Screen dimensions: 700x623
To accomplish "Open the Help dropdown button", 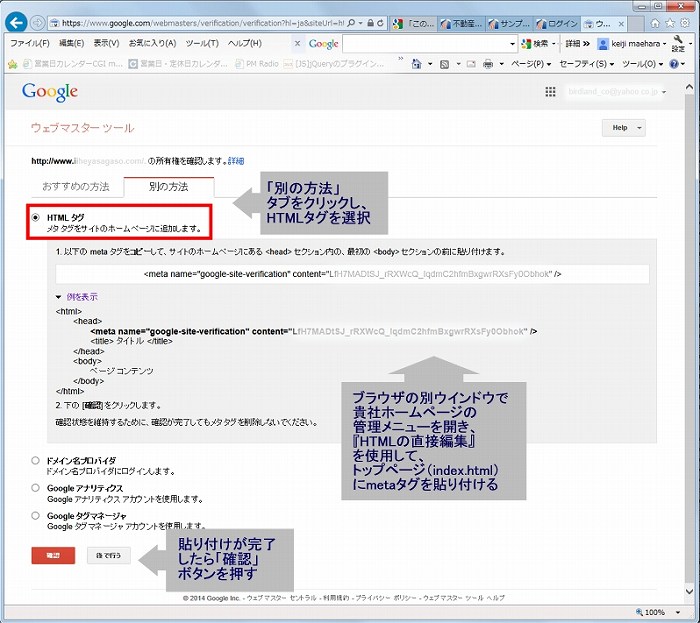I will click(623, 128).
